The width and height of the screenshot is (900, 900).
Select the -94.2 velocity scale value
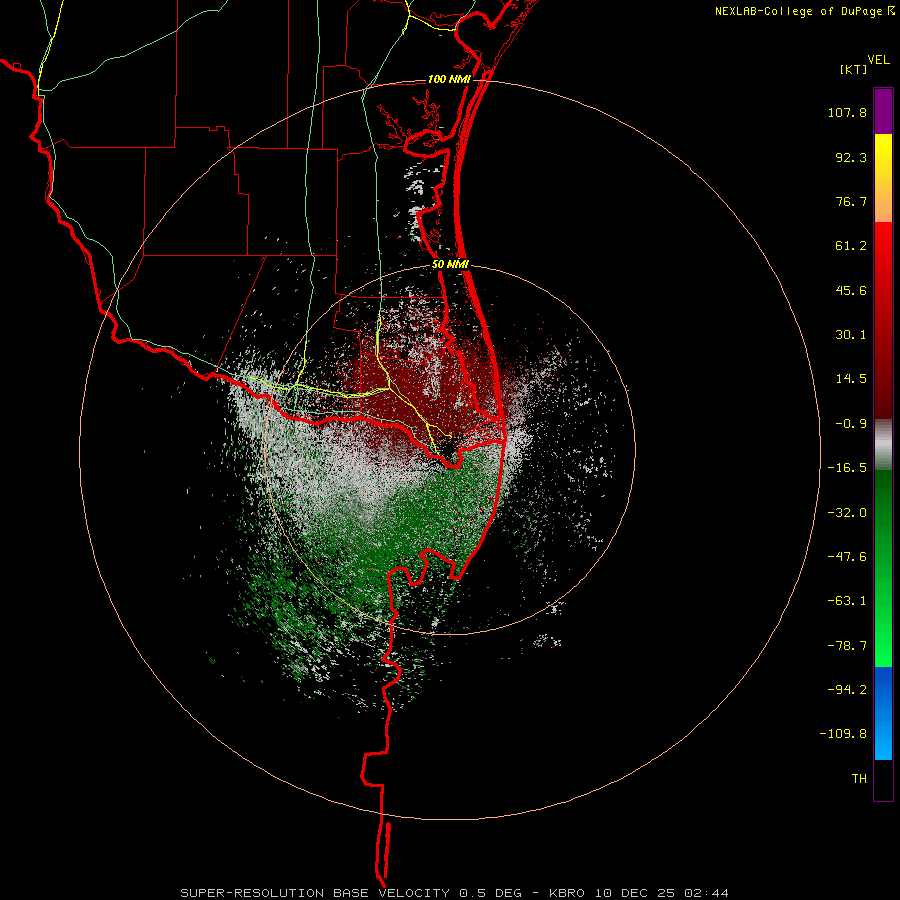847,690
